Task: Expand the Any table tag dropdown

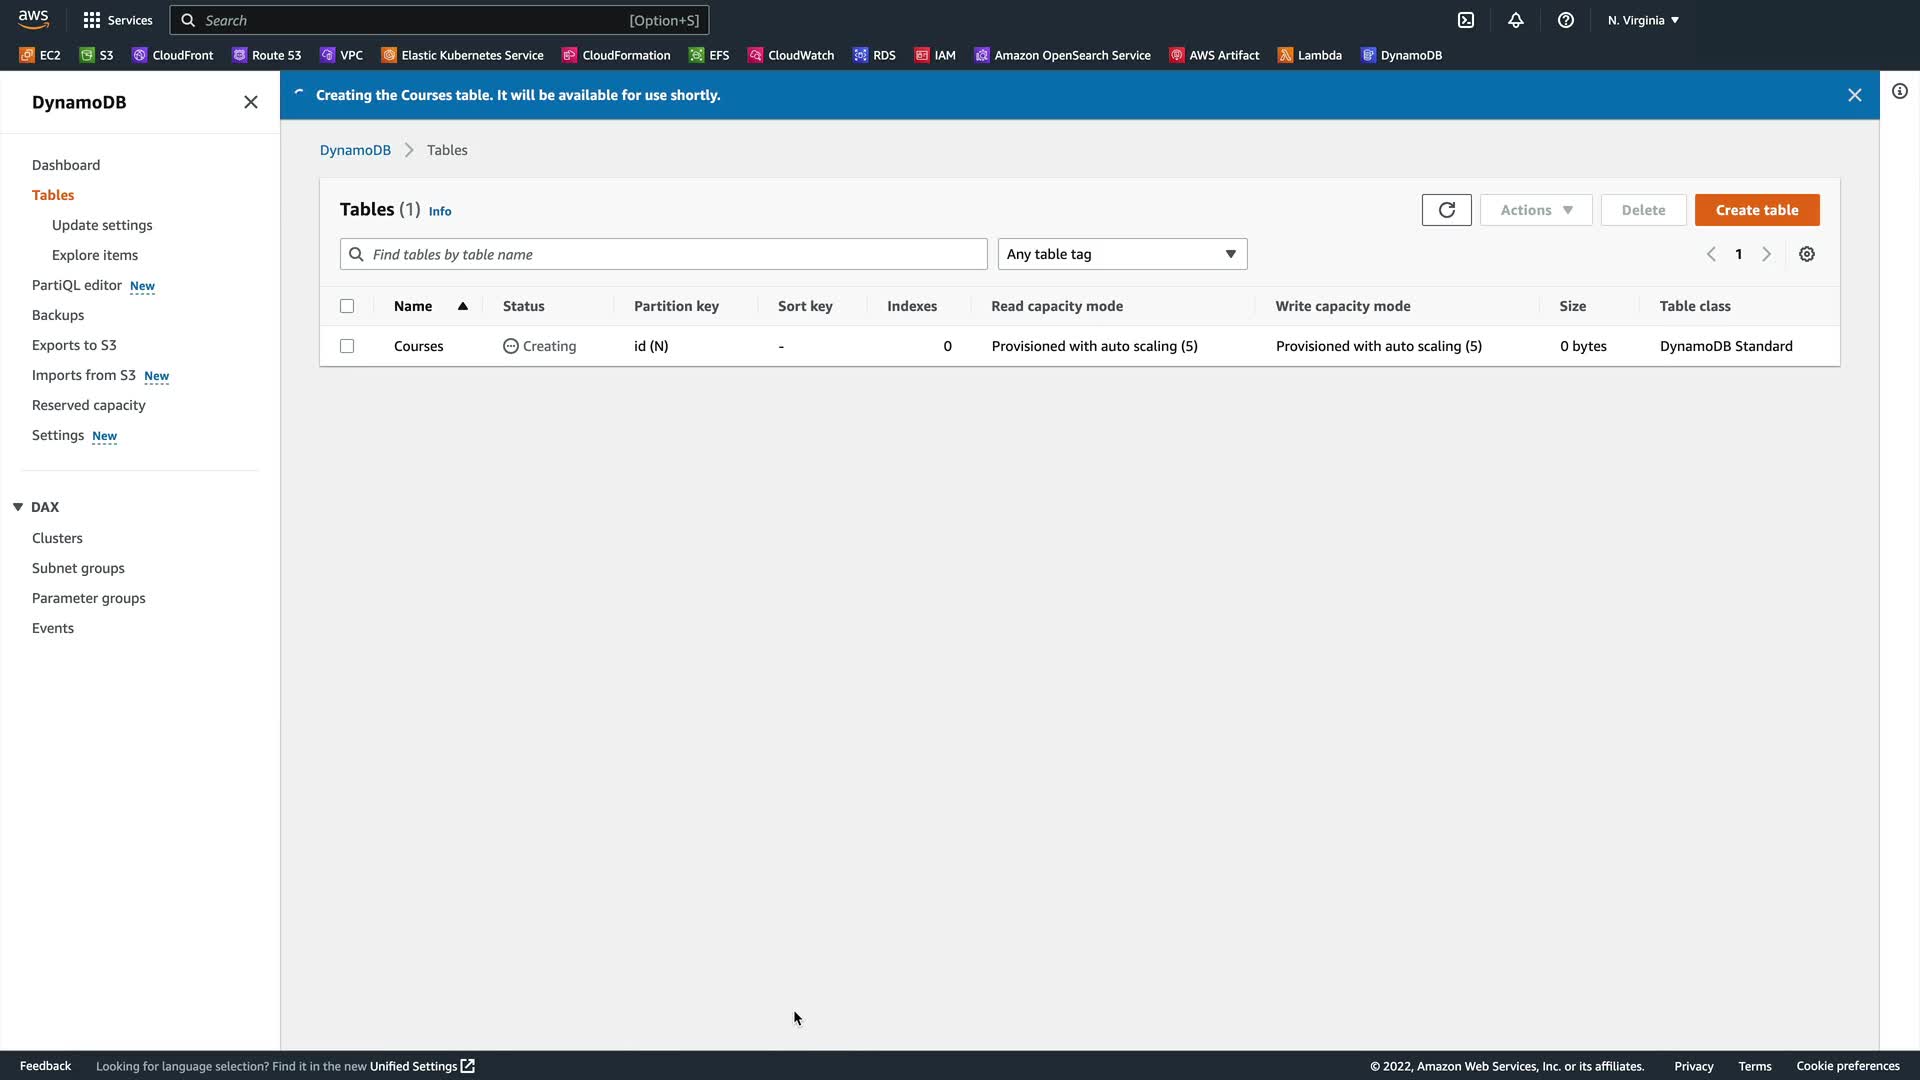Action: click(1122, 254)
